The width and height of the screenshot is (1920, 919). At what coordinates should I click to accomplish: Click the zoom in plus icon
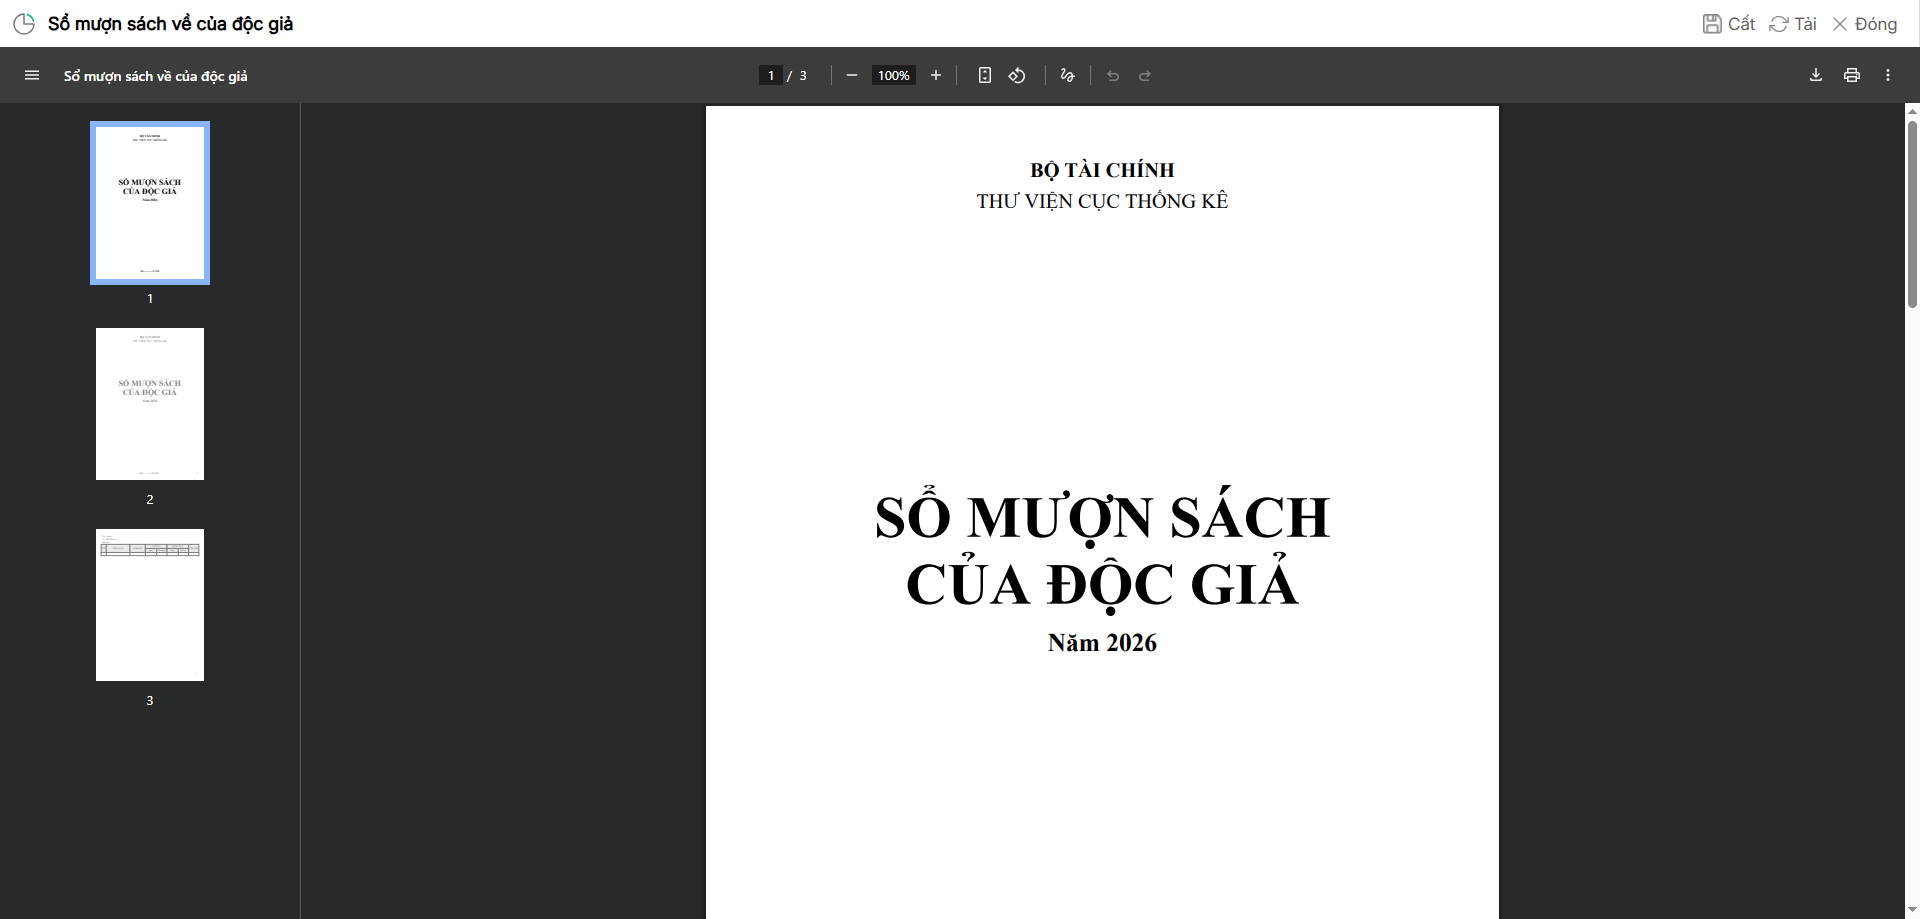click(x=936, y=76)
